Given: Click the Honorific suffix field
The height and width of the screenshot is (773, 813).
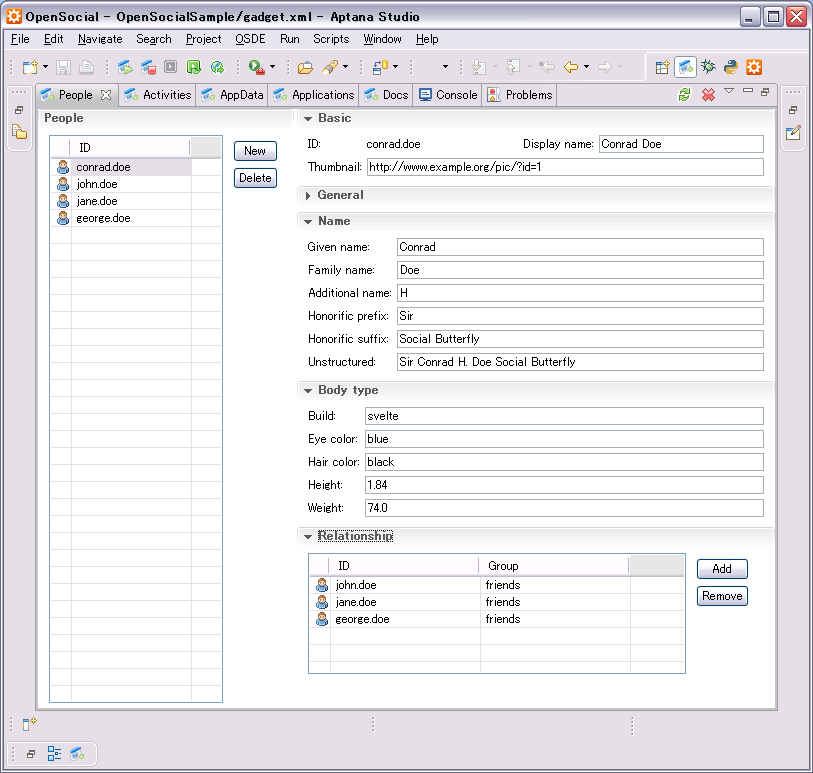Looking at the screenshot, I should point(580,339).
